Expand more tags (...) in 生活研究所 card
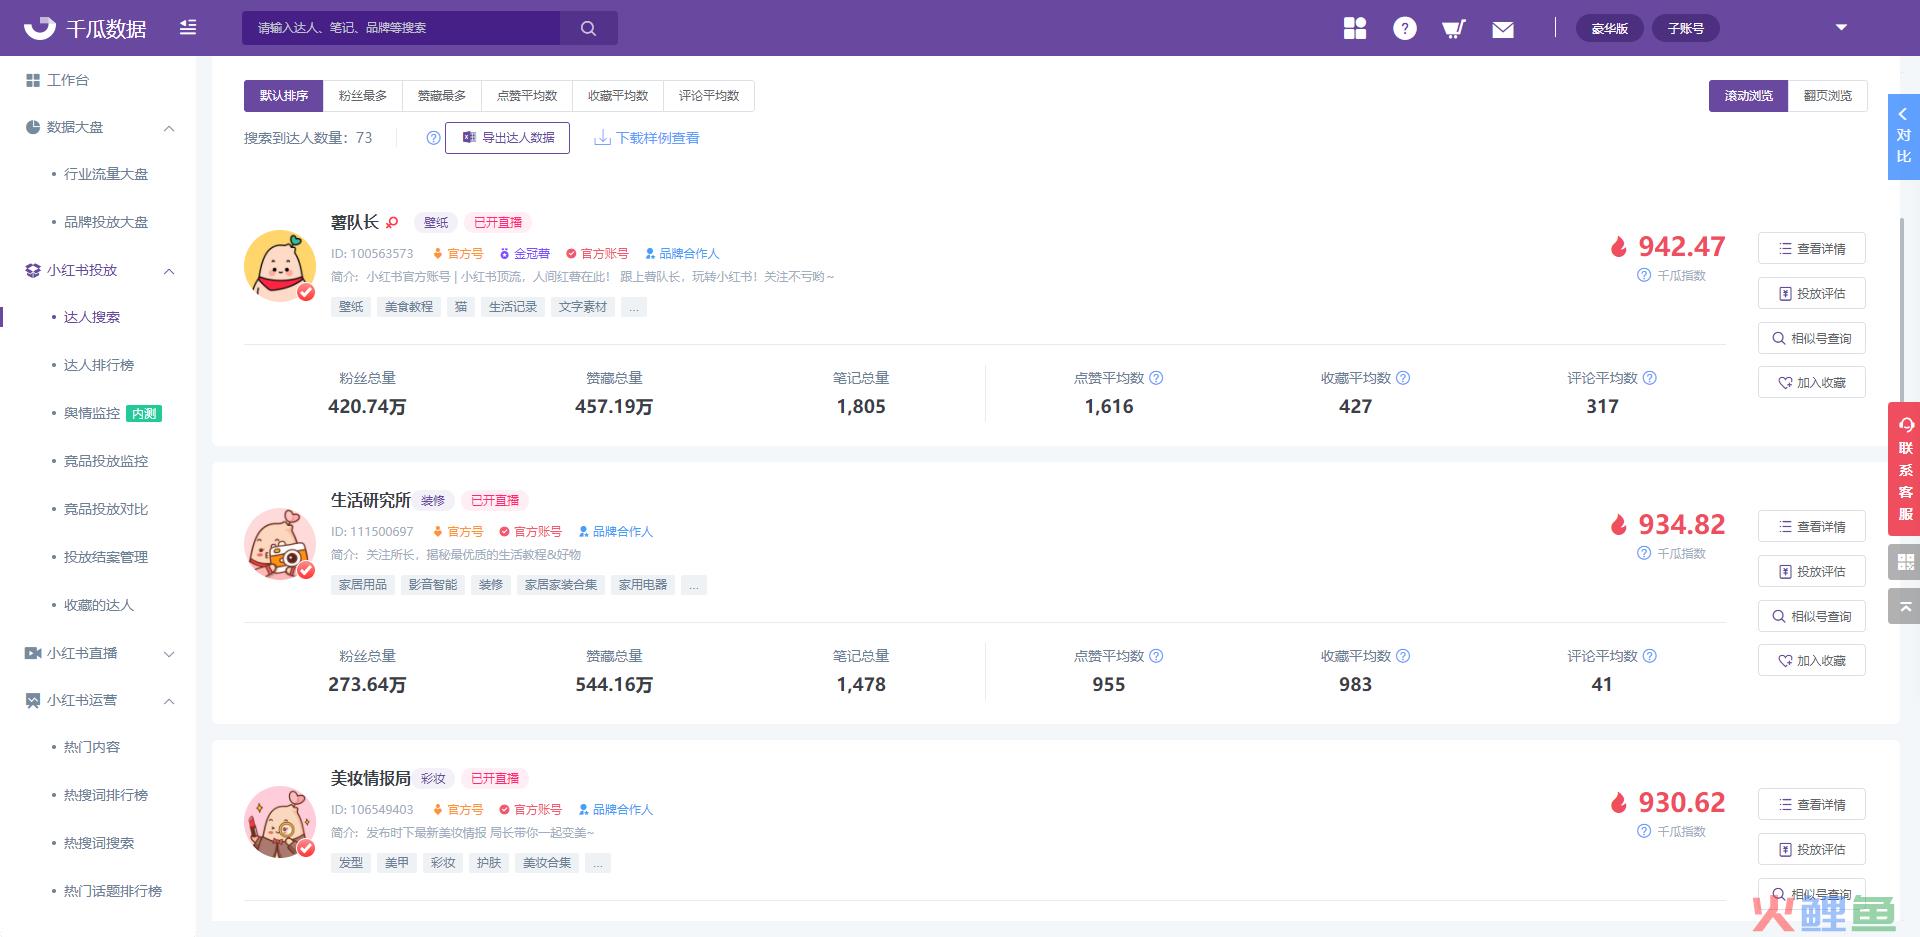1920x937 pixels. pos(694,585)
